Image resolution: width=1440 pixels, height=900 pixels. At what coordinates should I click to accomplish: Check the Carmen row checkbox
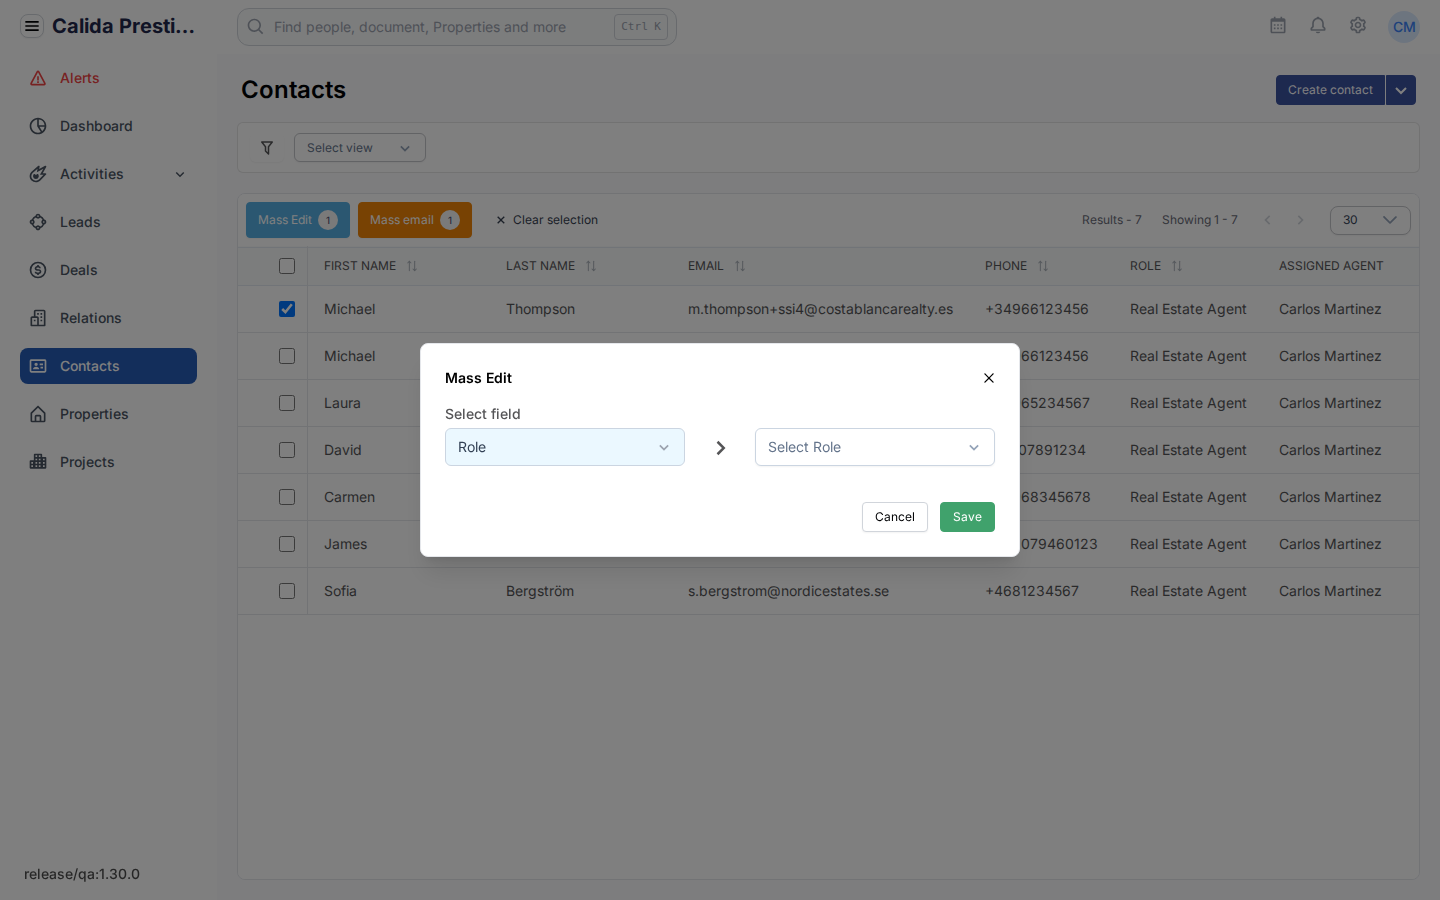pos(287,497)
